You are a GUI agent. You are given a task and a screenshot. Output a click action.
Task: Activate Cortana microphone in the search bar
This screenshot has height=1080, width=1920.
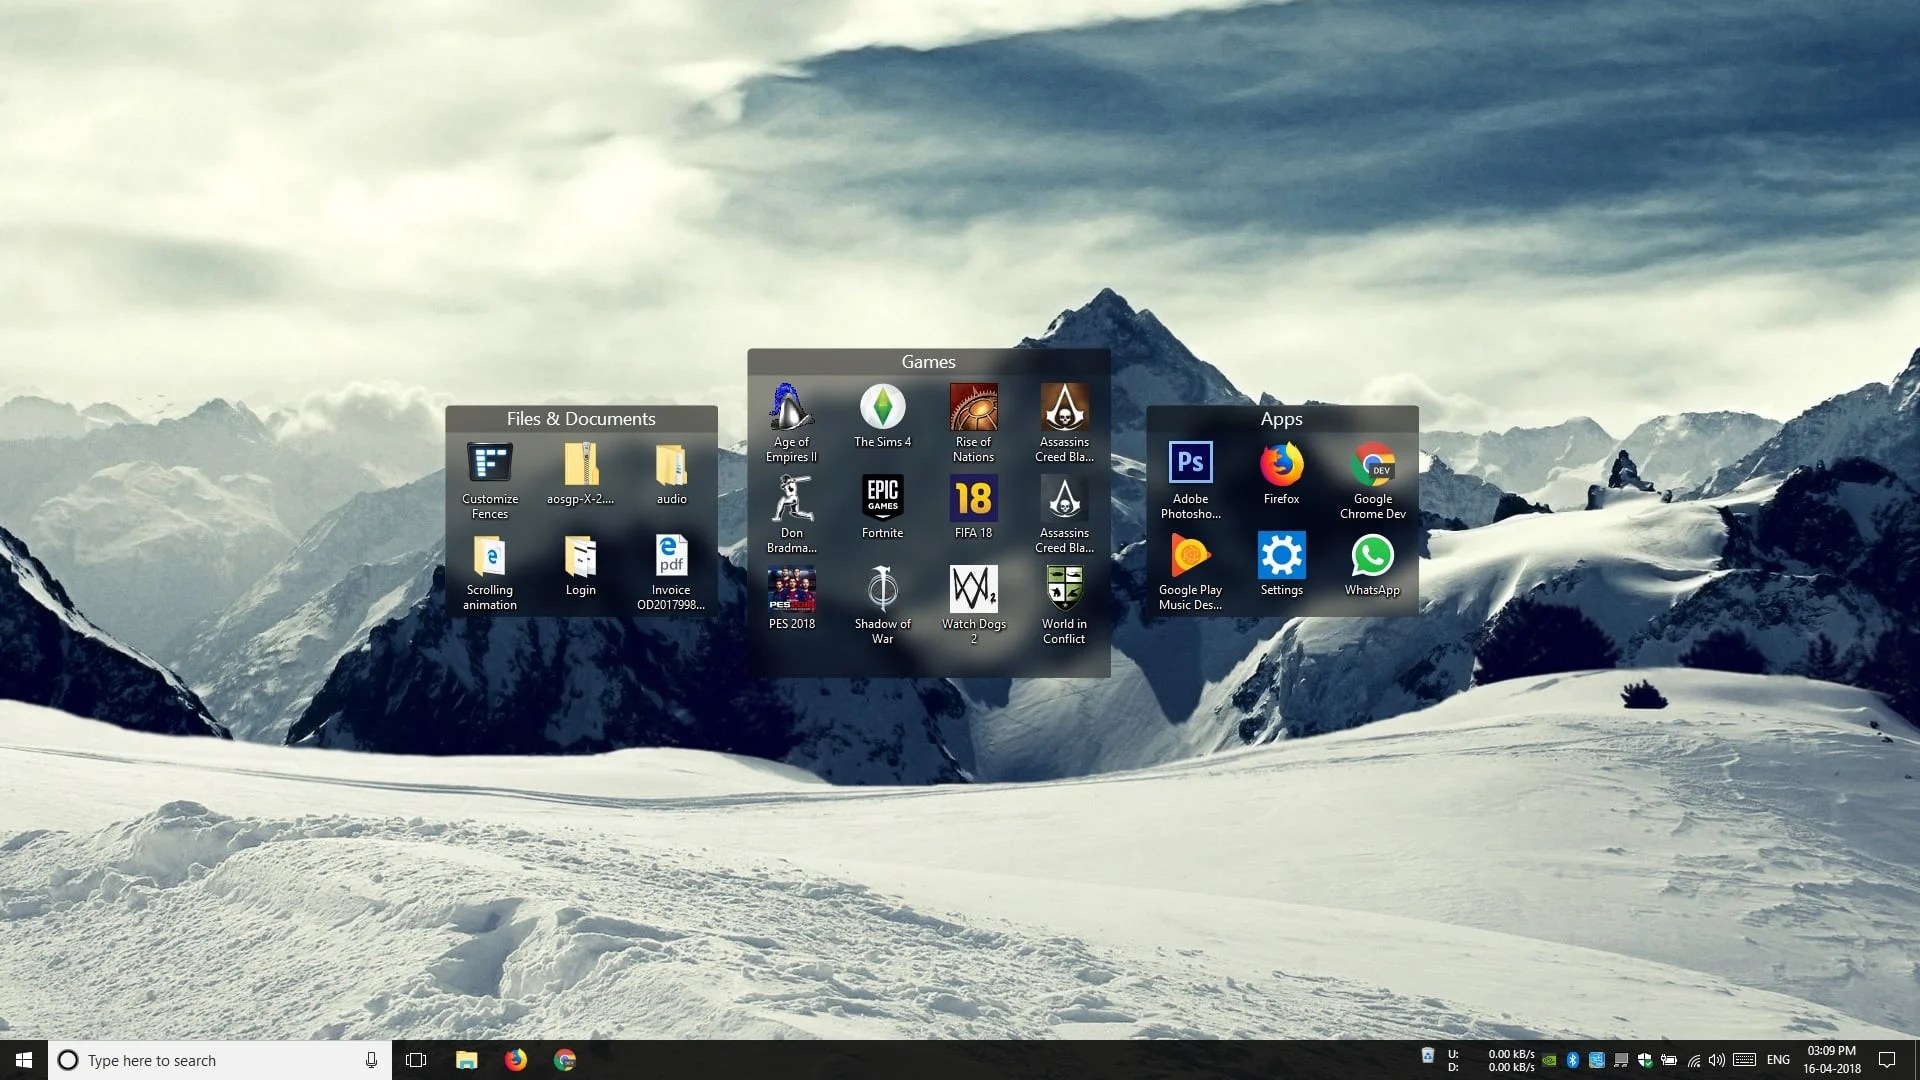pos(371,1060)
